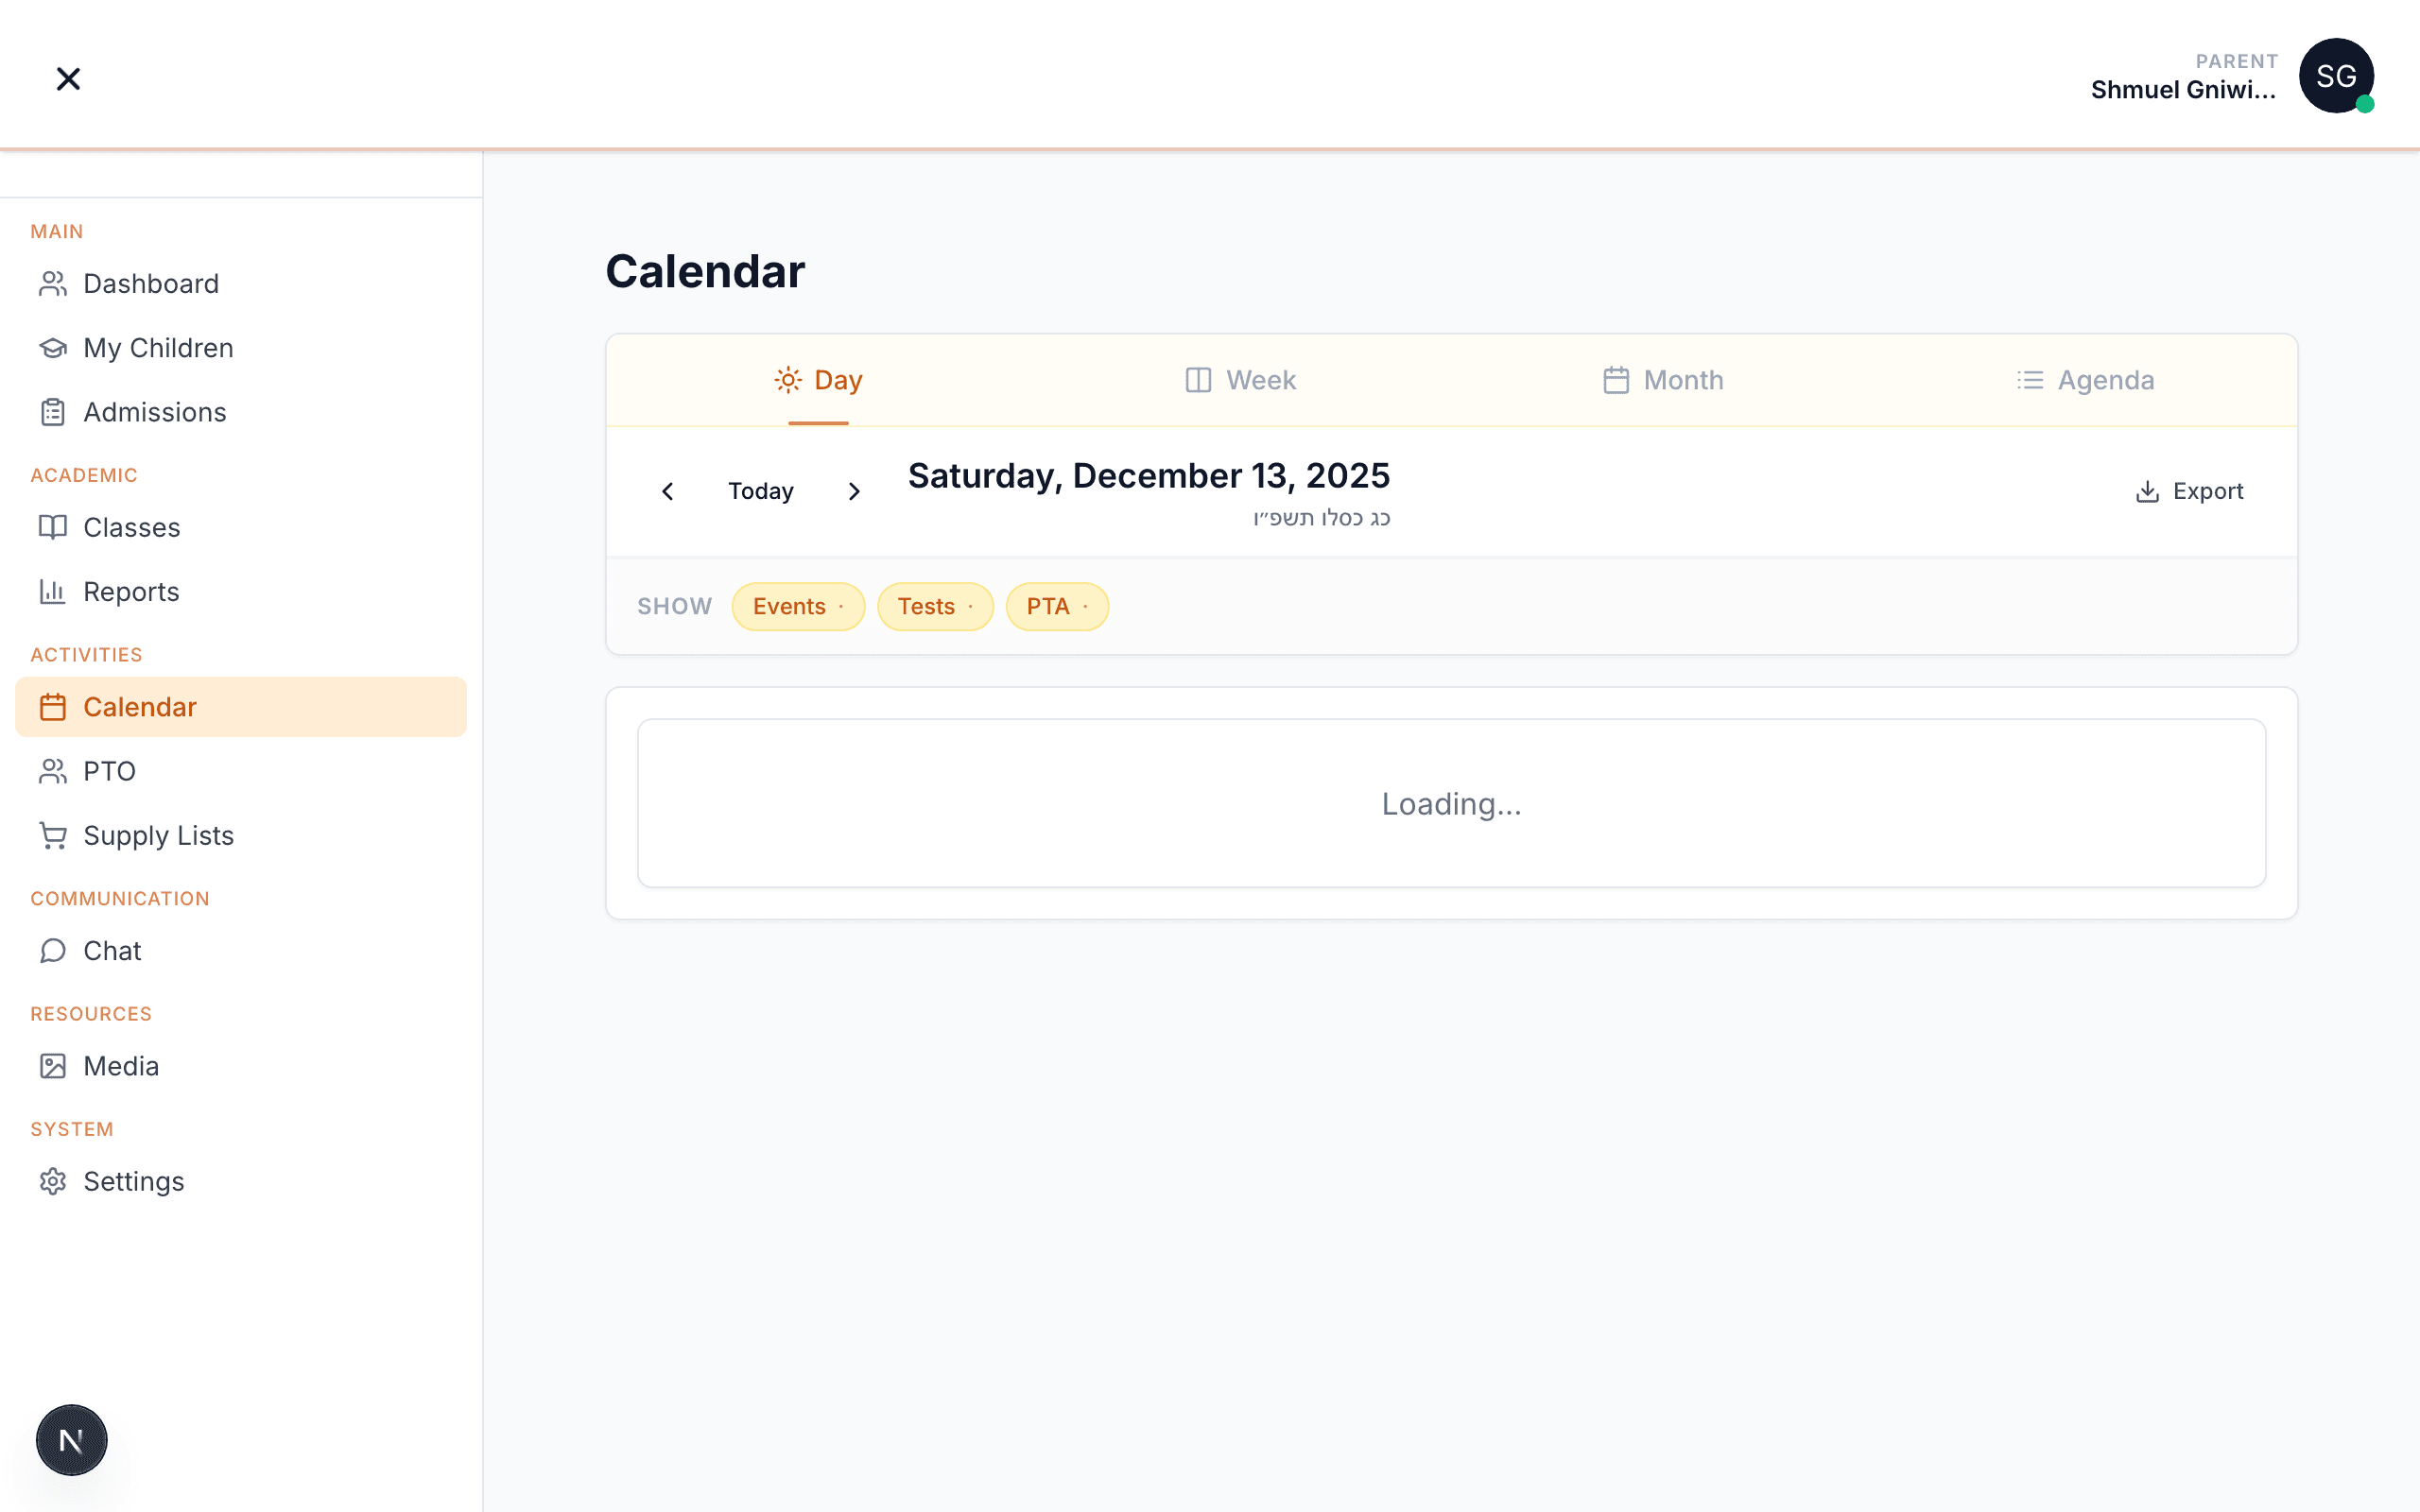This screenshot has height=1512, width=2420.
Task: View Reports via the bar chart icon
Action: point(53,591)
